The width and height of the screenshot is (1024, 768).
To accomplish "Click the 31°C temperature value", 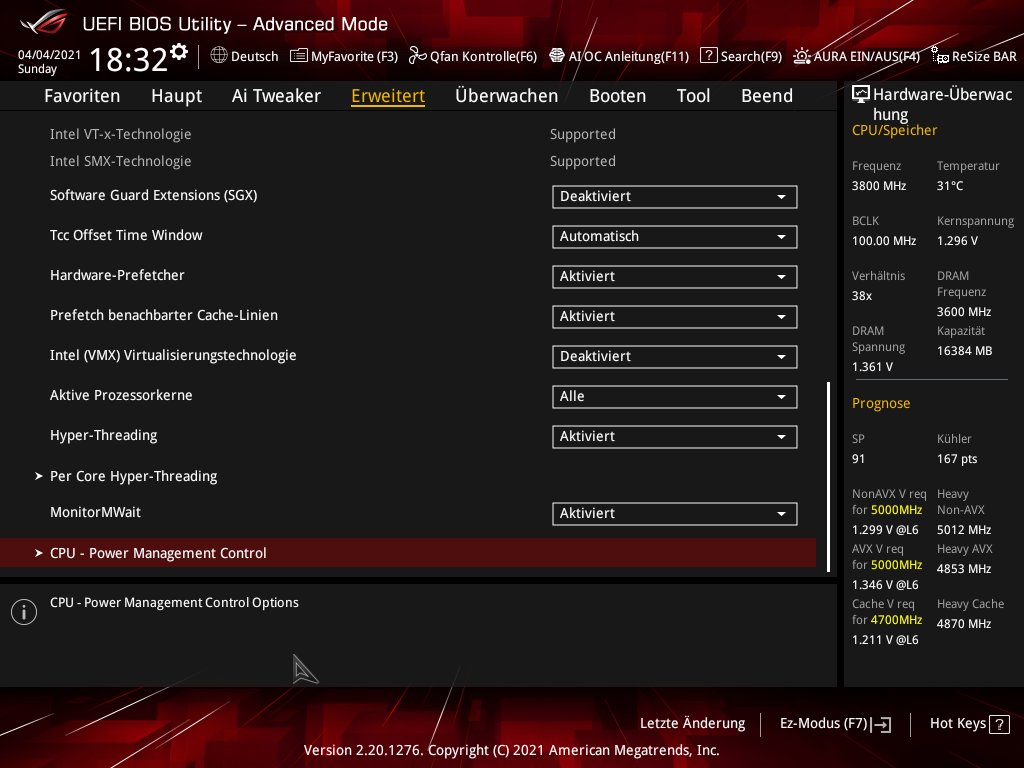I will tap(950, 186).
